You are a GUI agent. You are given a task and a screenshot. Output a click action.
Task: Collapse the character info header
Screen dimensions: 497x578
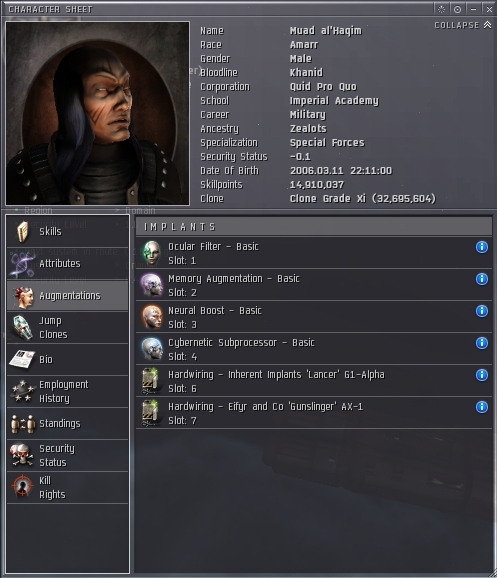[463, 25]
